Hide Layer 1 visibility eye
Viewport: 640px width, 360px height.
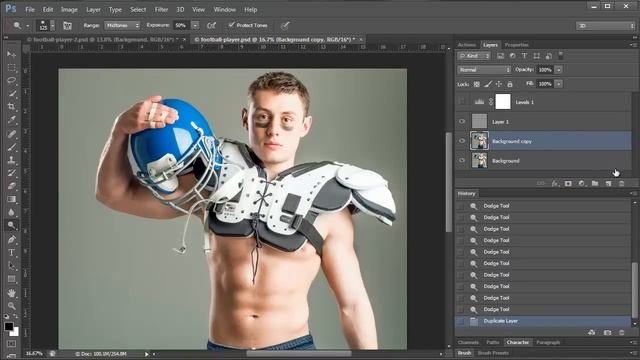[462, 121]
